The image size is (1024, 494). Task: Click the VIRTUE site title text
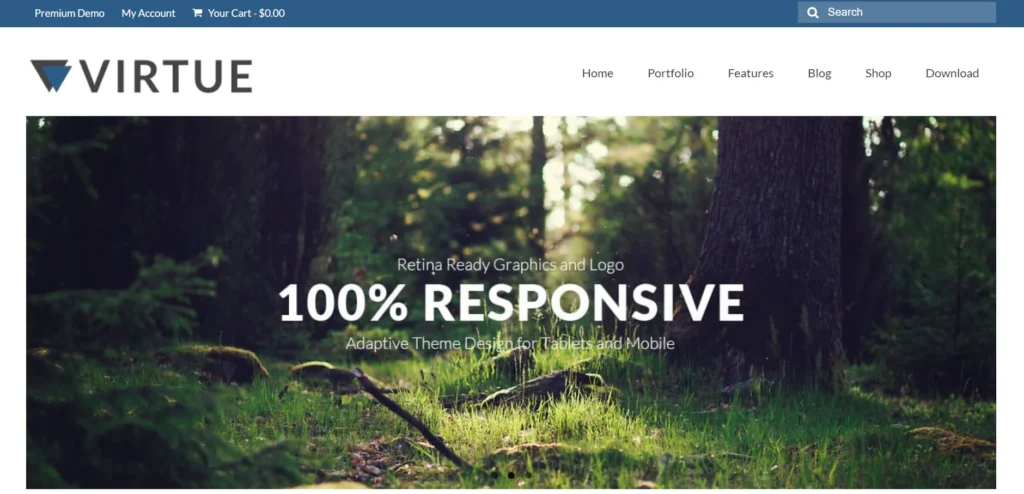click(166, 77)
